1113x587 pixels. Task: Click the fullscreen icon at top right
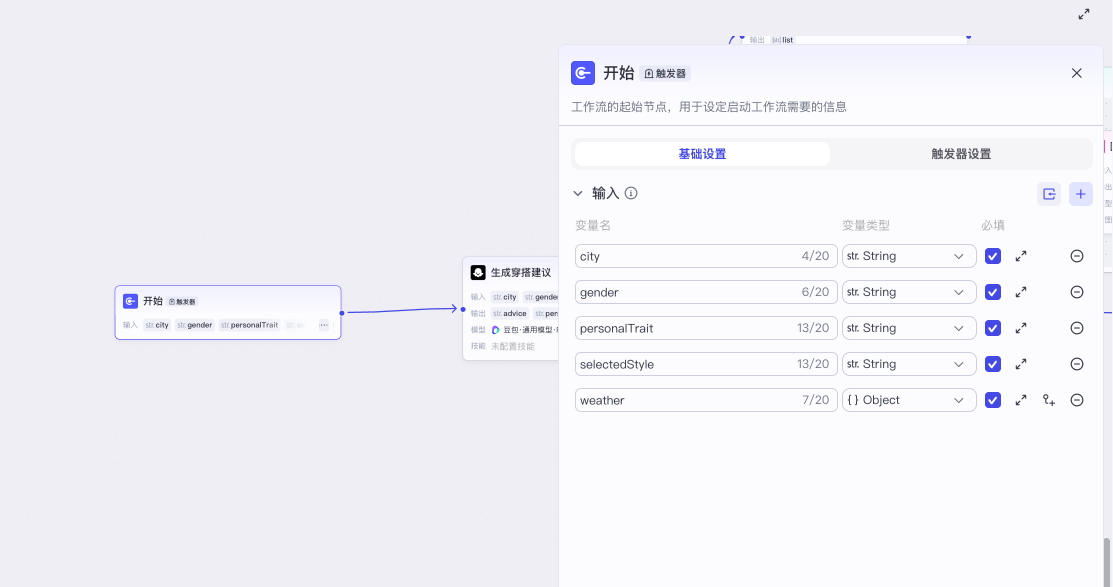pos(1084,14)
